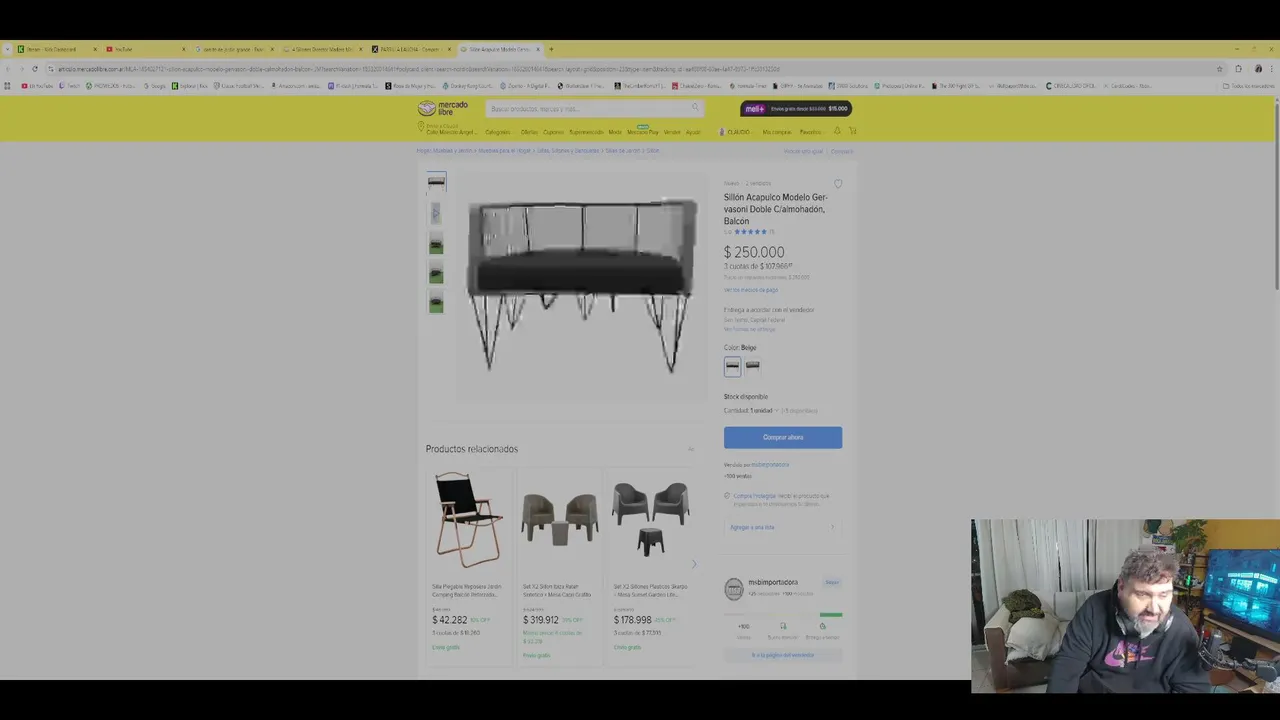Open Favoritos in header
Image resolution: width=1280 pixels, height=720 pixels.
(x=811, y=132)
